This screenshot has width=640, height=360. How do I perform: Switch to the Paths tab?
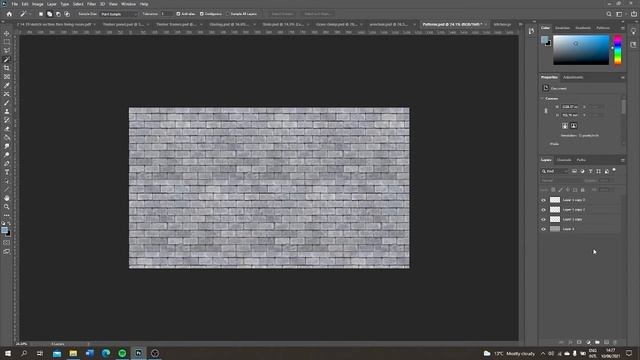[x=581, y=160]
